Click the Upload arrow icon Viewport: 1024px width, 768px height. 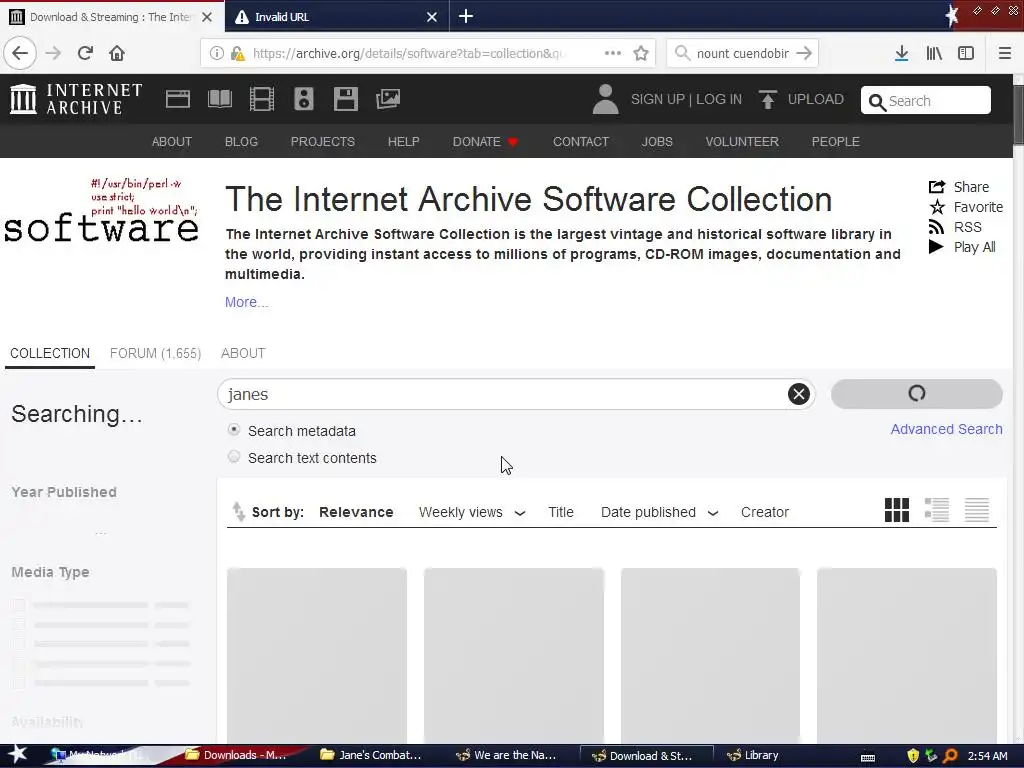tap(768, 99)
